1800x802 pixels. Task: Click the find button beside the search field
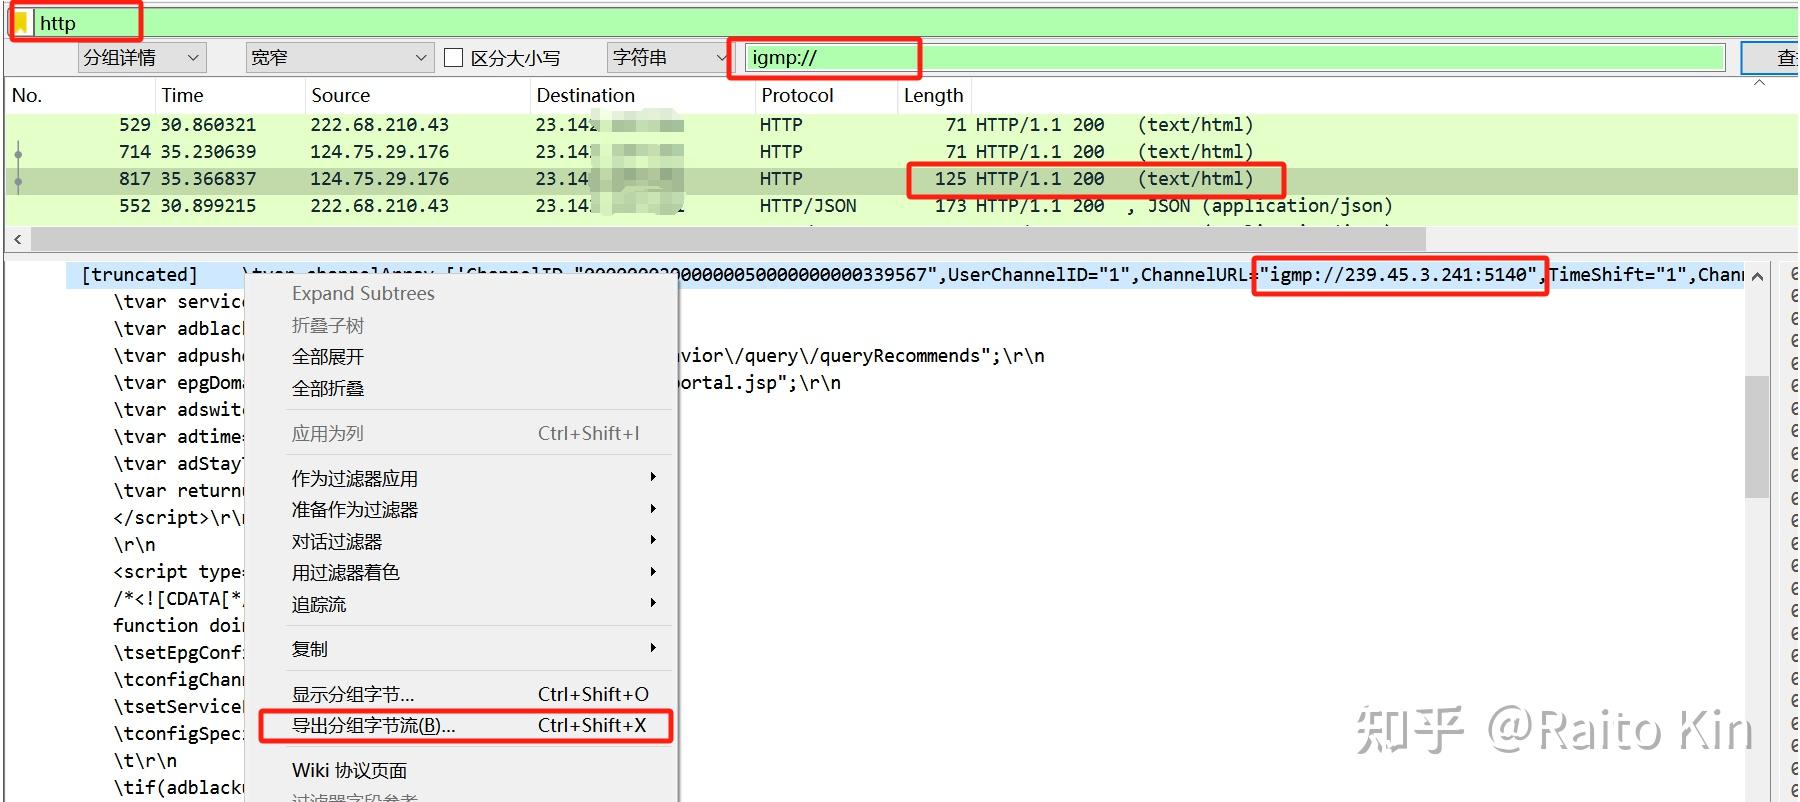coord(1770,58)
